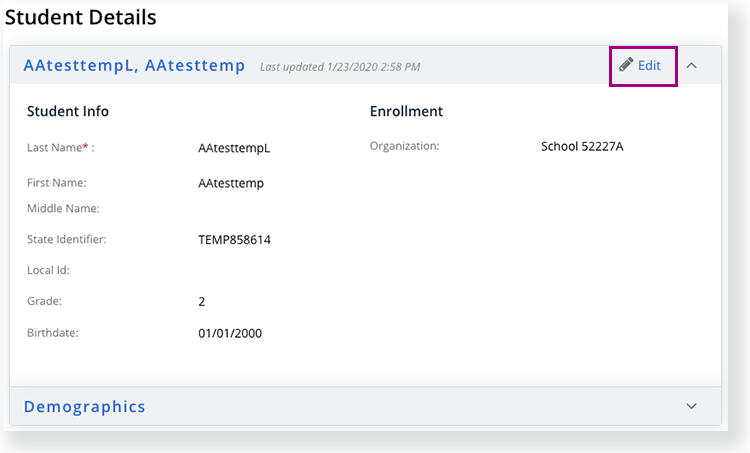Click the Edit button with pencil icon

coord(640,65)
